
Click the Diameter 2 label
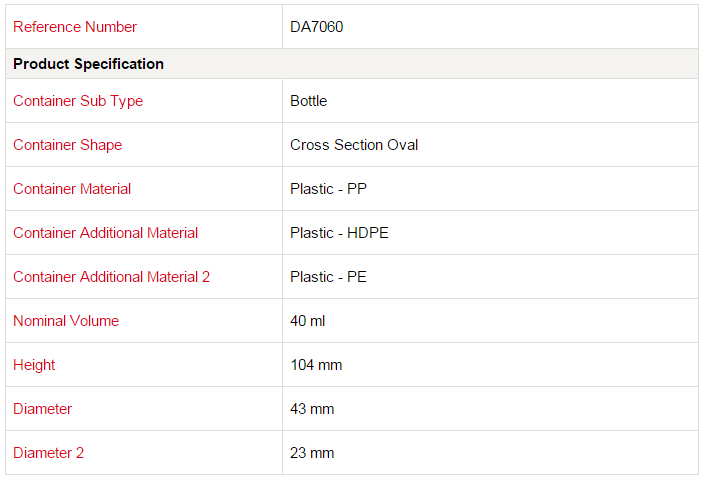pyautogui.click(x=48, y=453)
